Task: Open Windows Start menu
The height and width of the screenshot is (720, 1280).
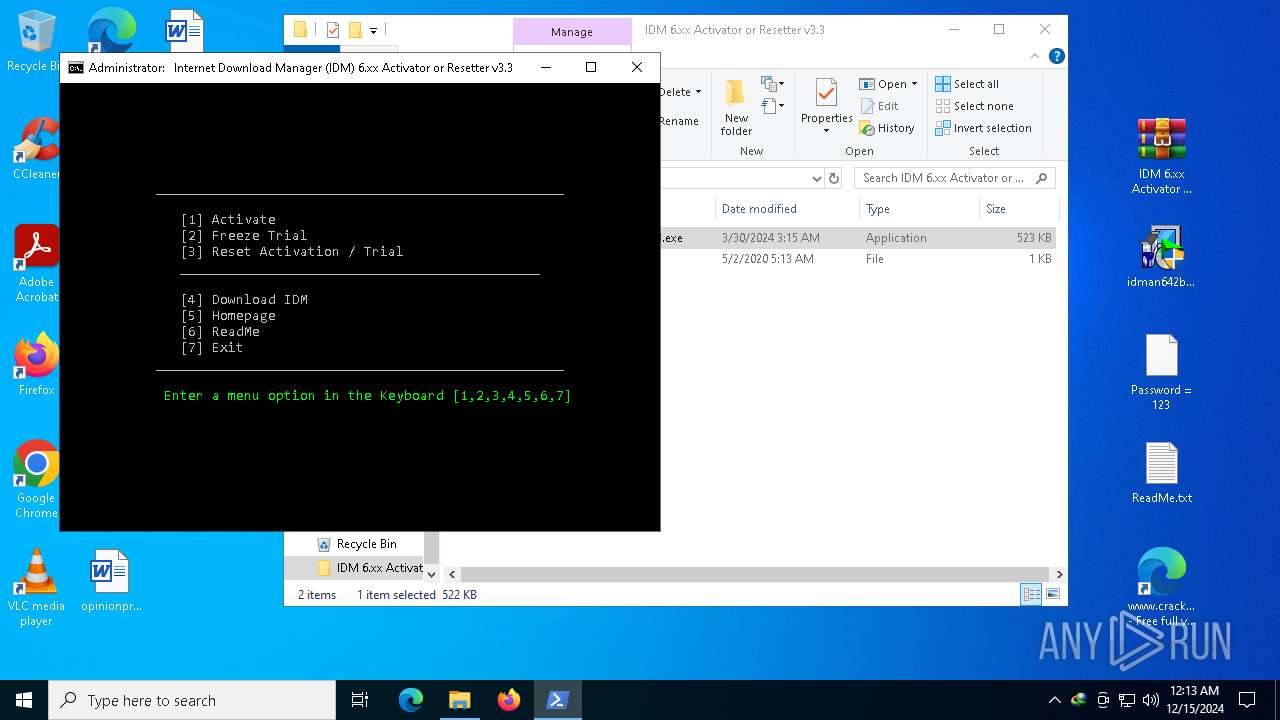Action: pyautogui.click(x=24, y=700)
